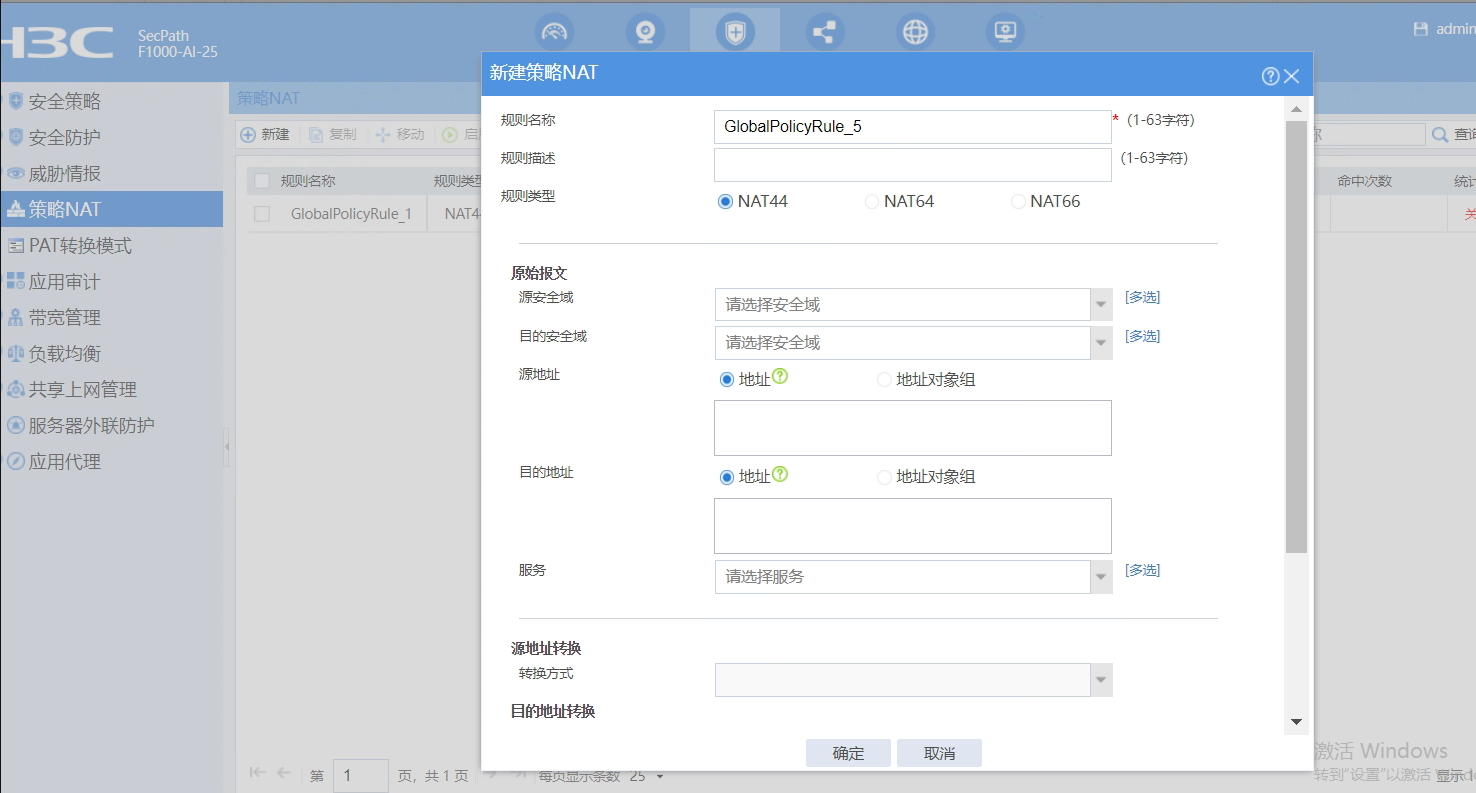Open the share-node objects icon in top navigation

pyautogui.click(x=824, y=32)
